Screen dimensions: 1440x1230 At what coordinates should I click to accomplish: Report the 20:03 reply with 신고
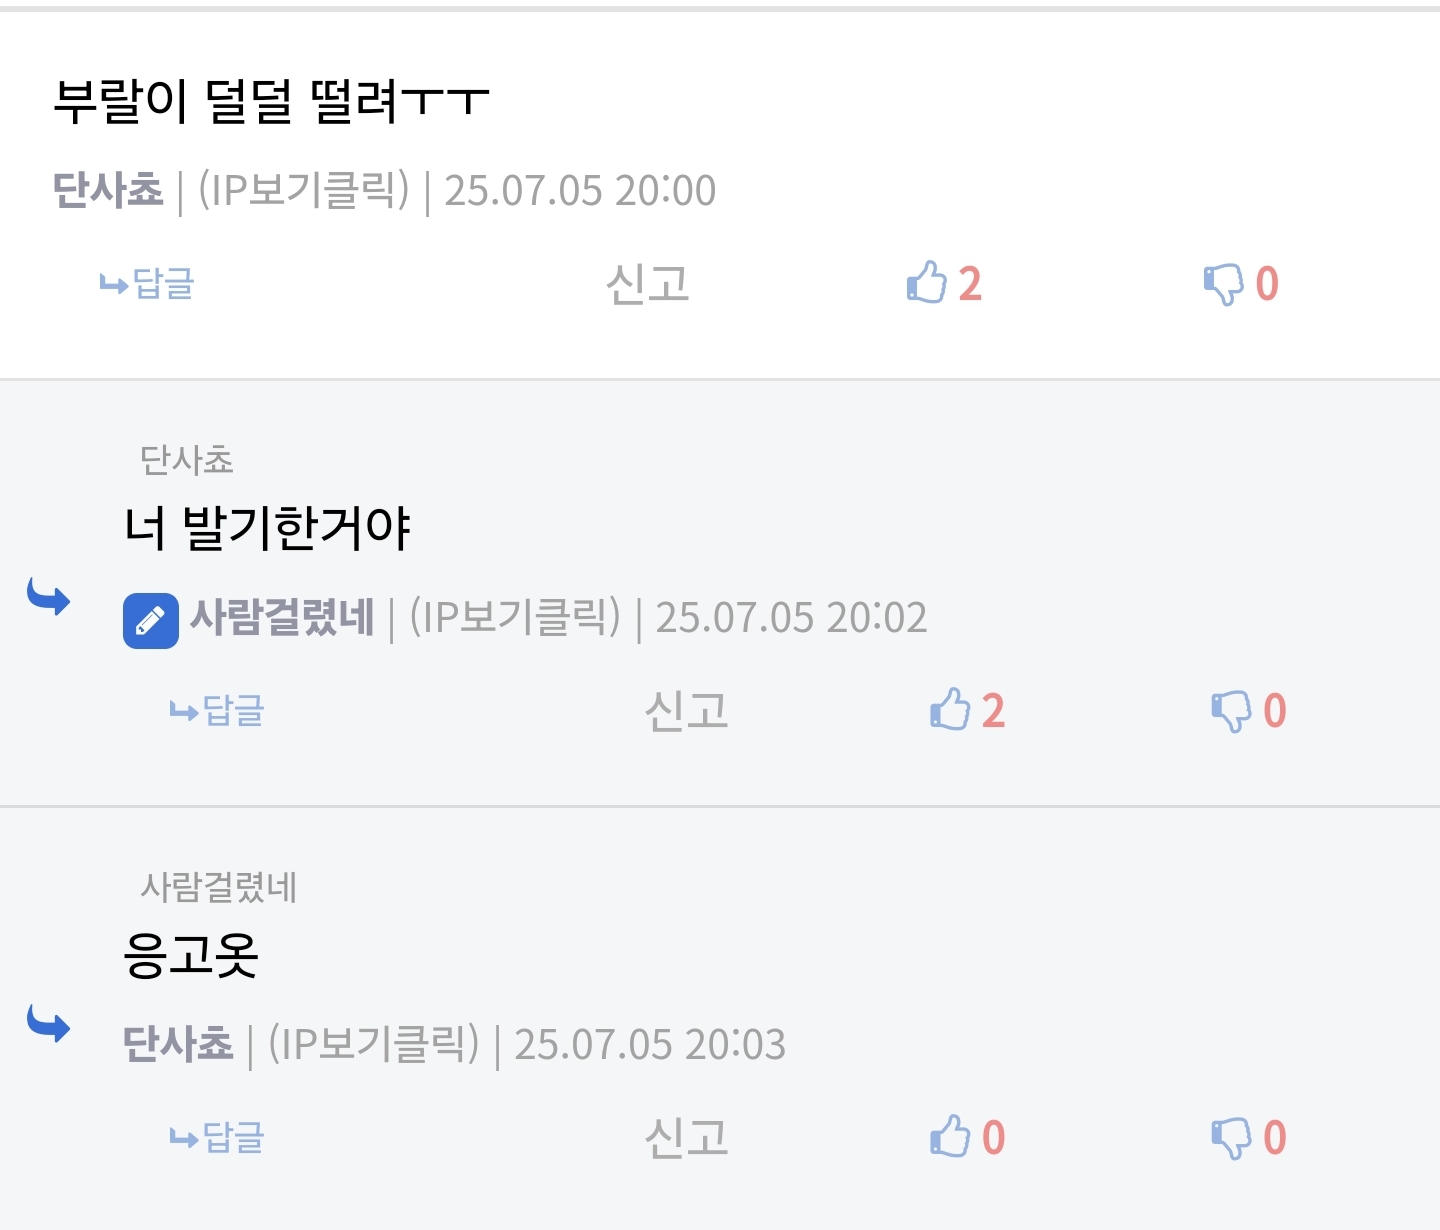pos(687,1138)
